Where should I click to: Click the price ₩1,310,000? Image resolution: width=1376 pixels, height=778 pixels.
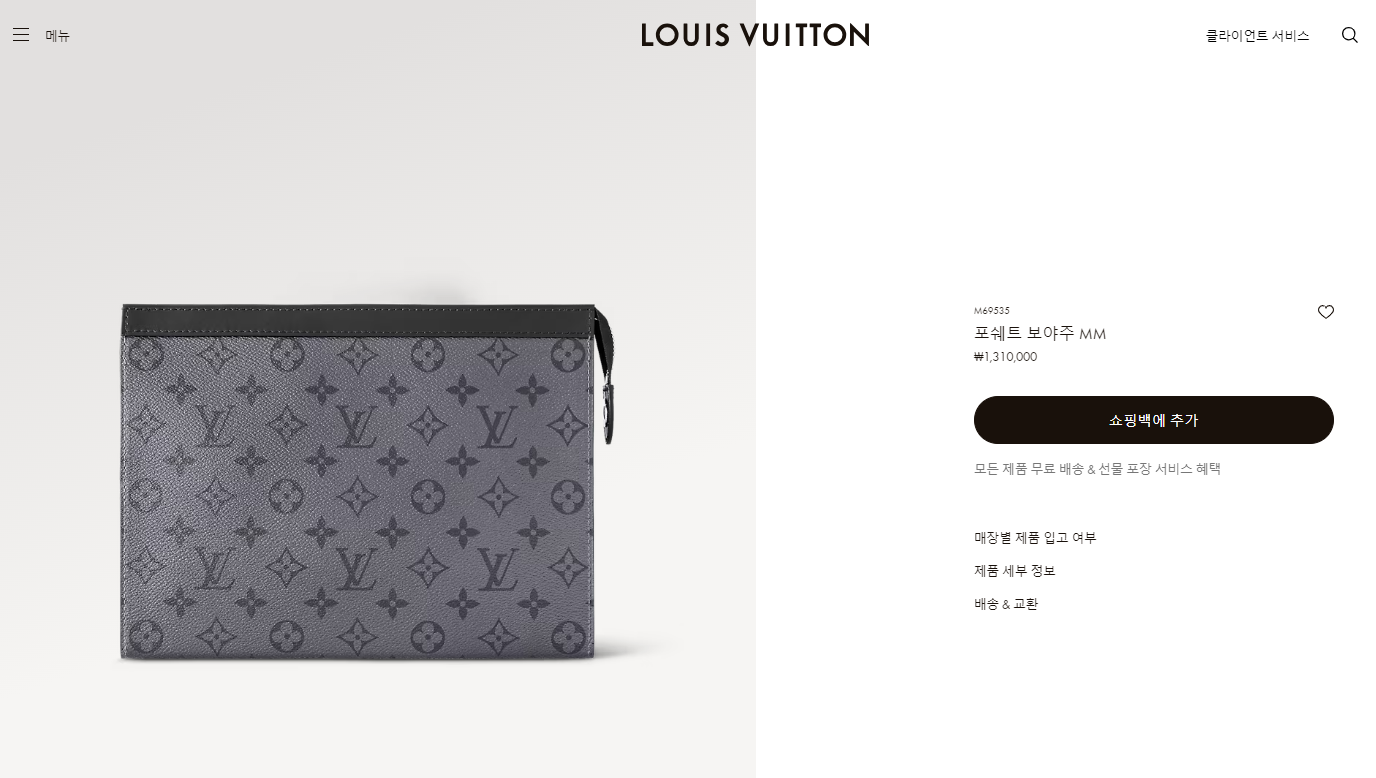pos(1005,357)
